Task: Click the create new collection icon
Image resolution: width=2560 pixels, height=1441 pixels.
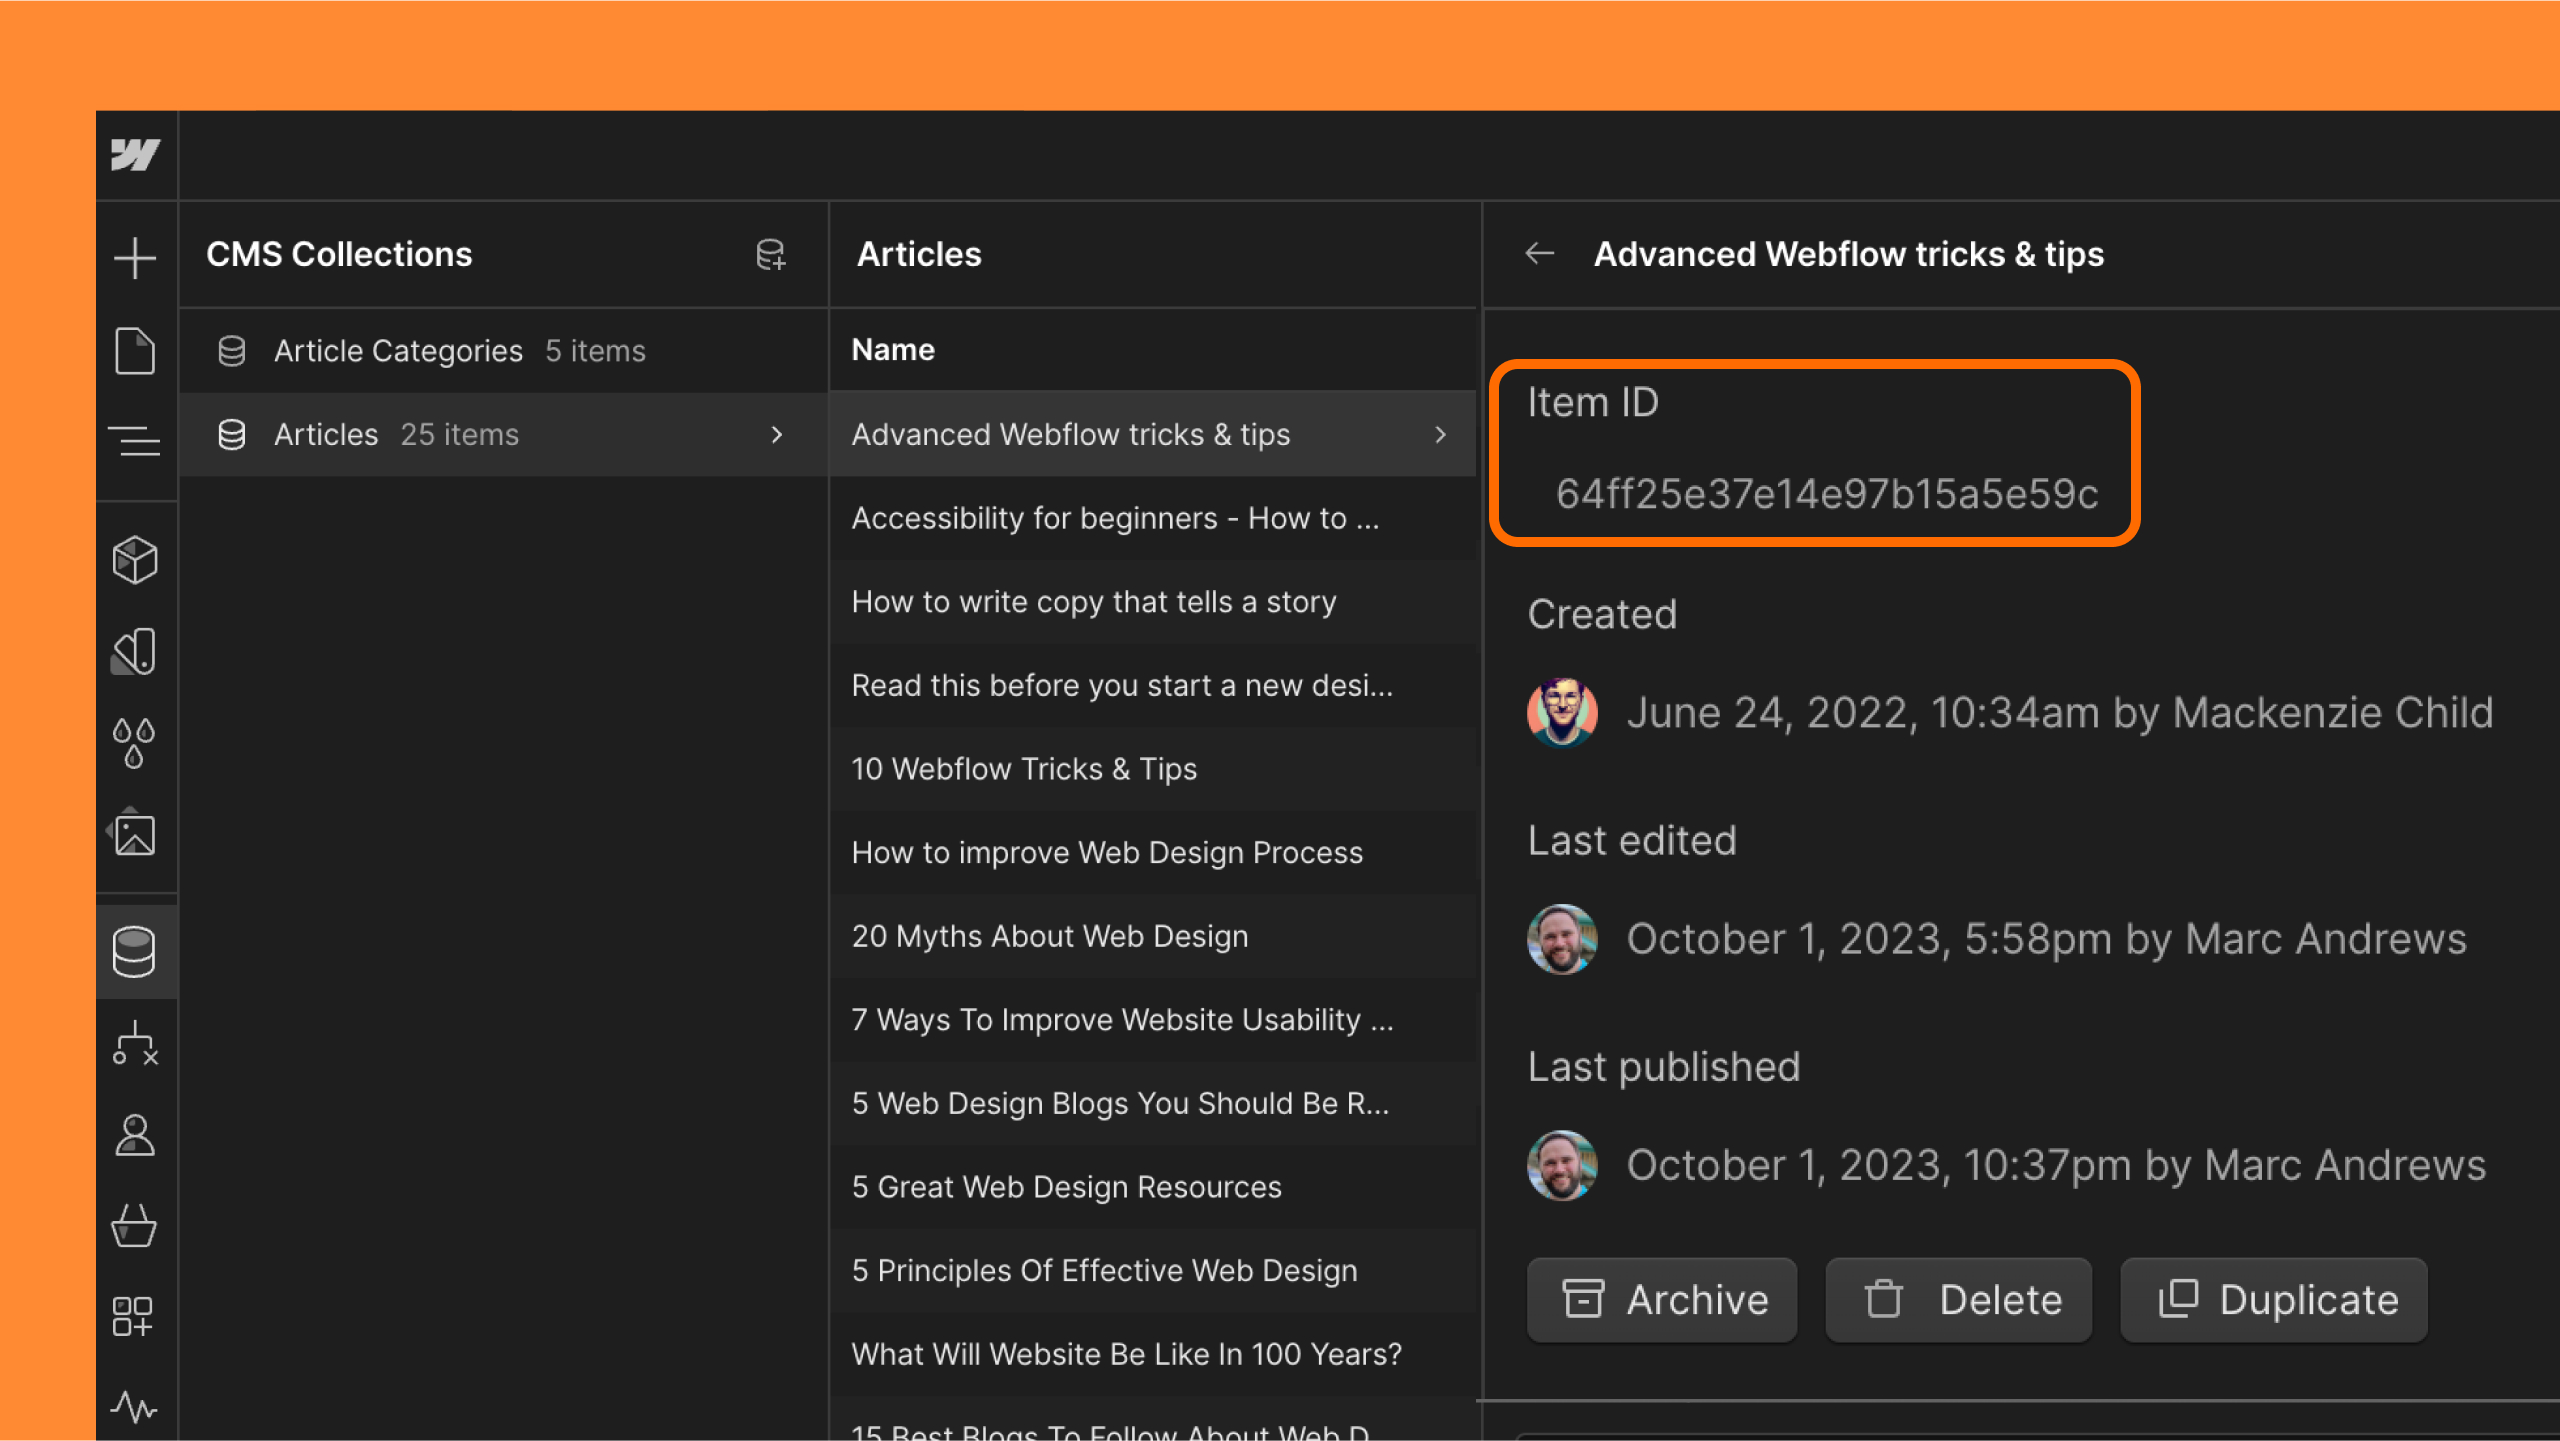Action: 770,255
